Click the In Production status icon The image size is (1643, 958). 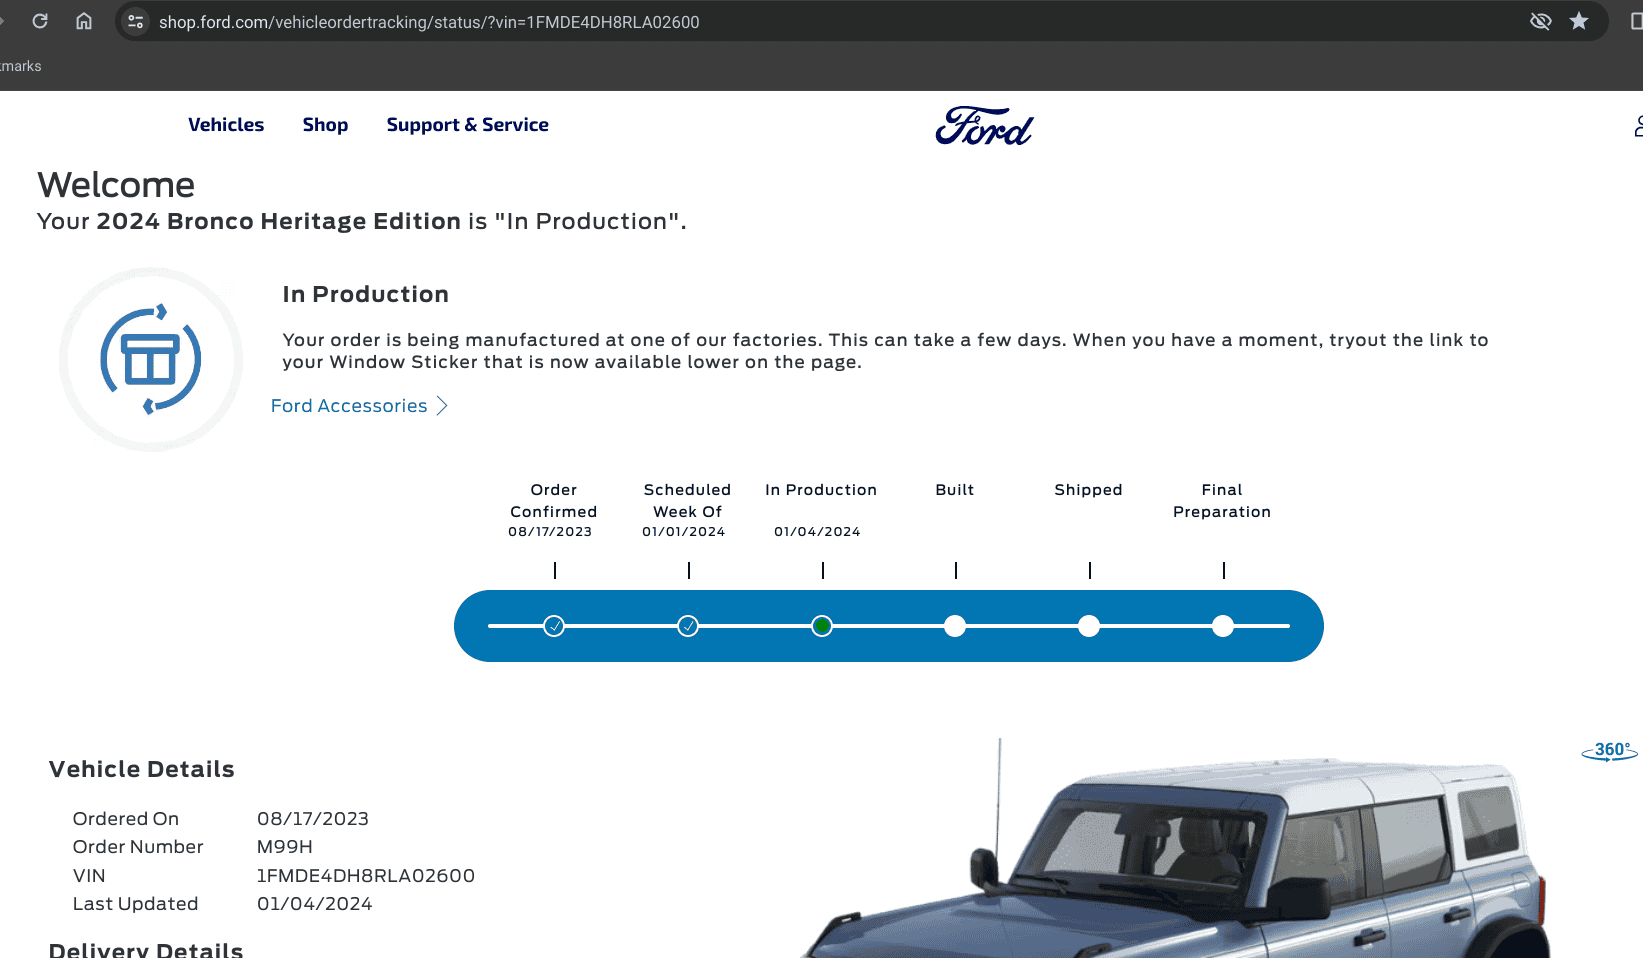151,359
